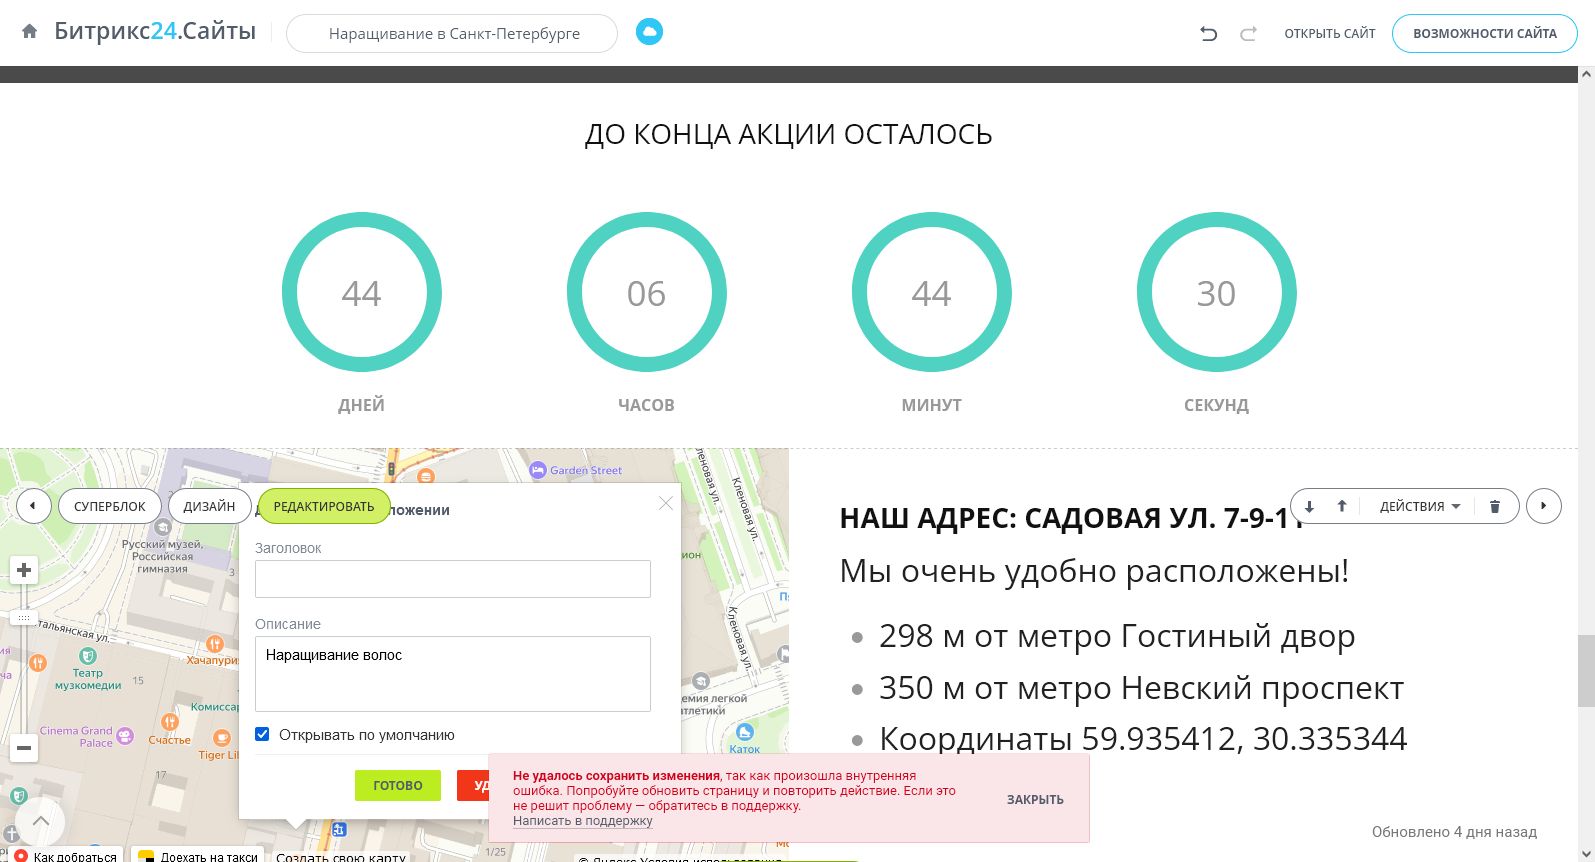Click the Описание text area
This screenshot has width=1595, height=862.
coord(453,674)
